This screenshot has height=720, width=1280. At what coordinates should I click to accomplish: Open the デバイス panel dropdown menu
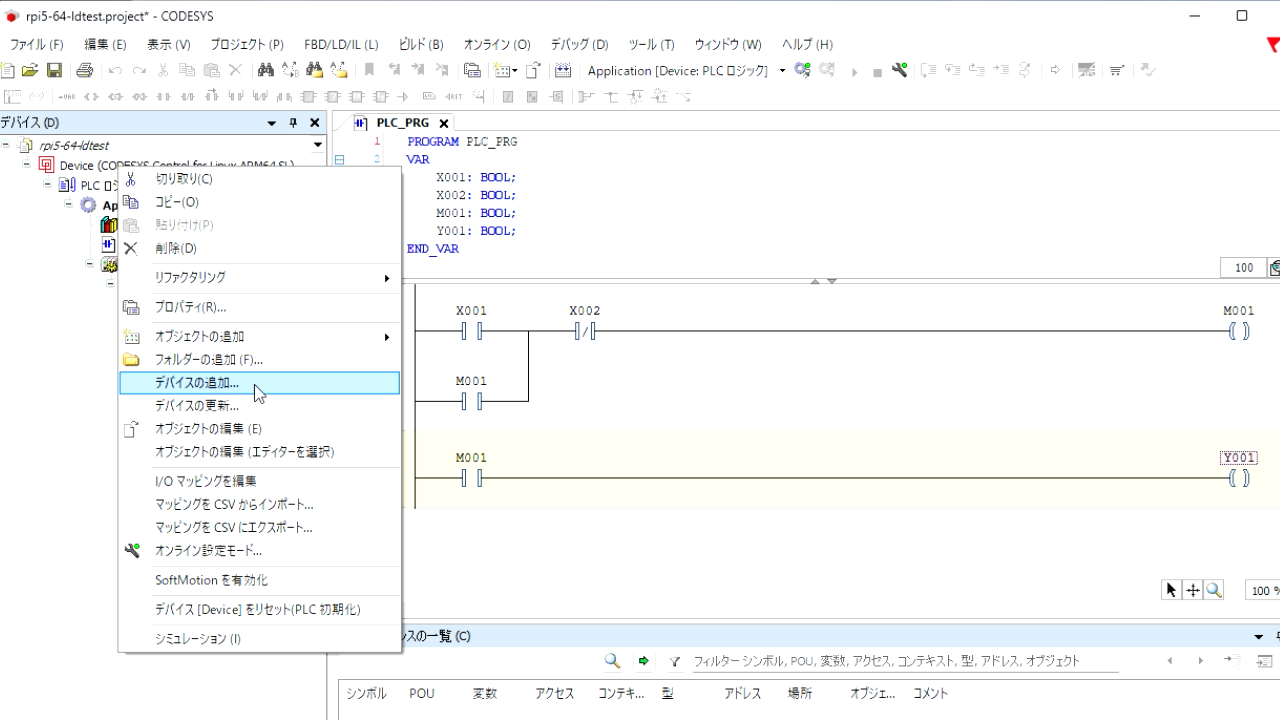[x=270, y=122]
